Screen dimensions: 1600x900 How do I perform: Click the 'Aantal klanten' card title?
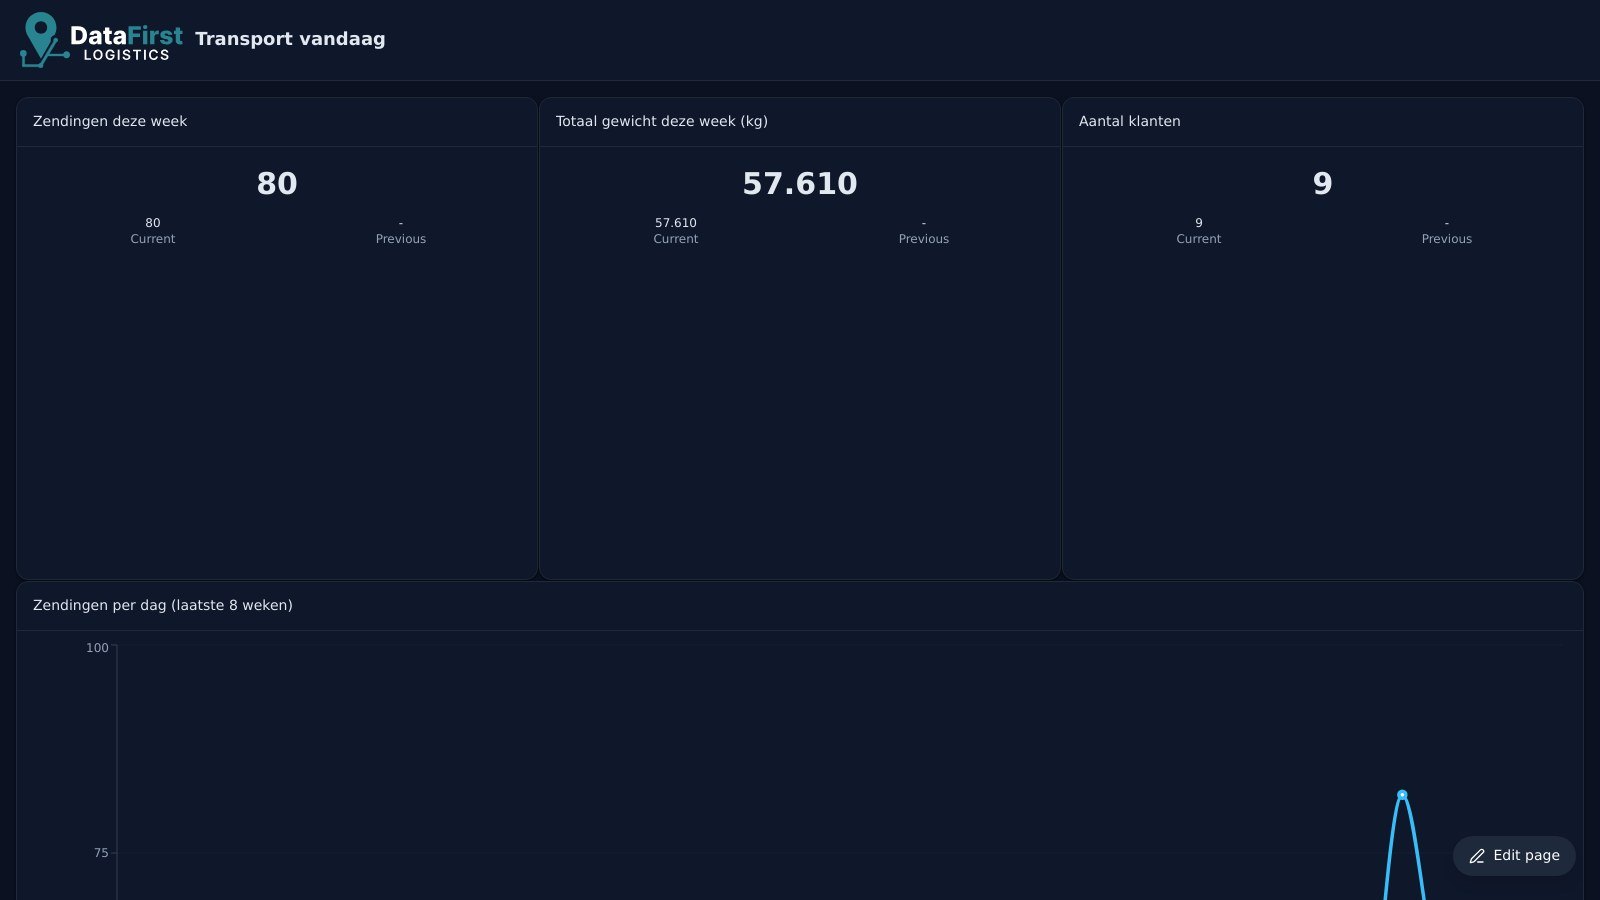click(1130, 121)
